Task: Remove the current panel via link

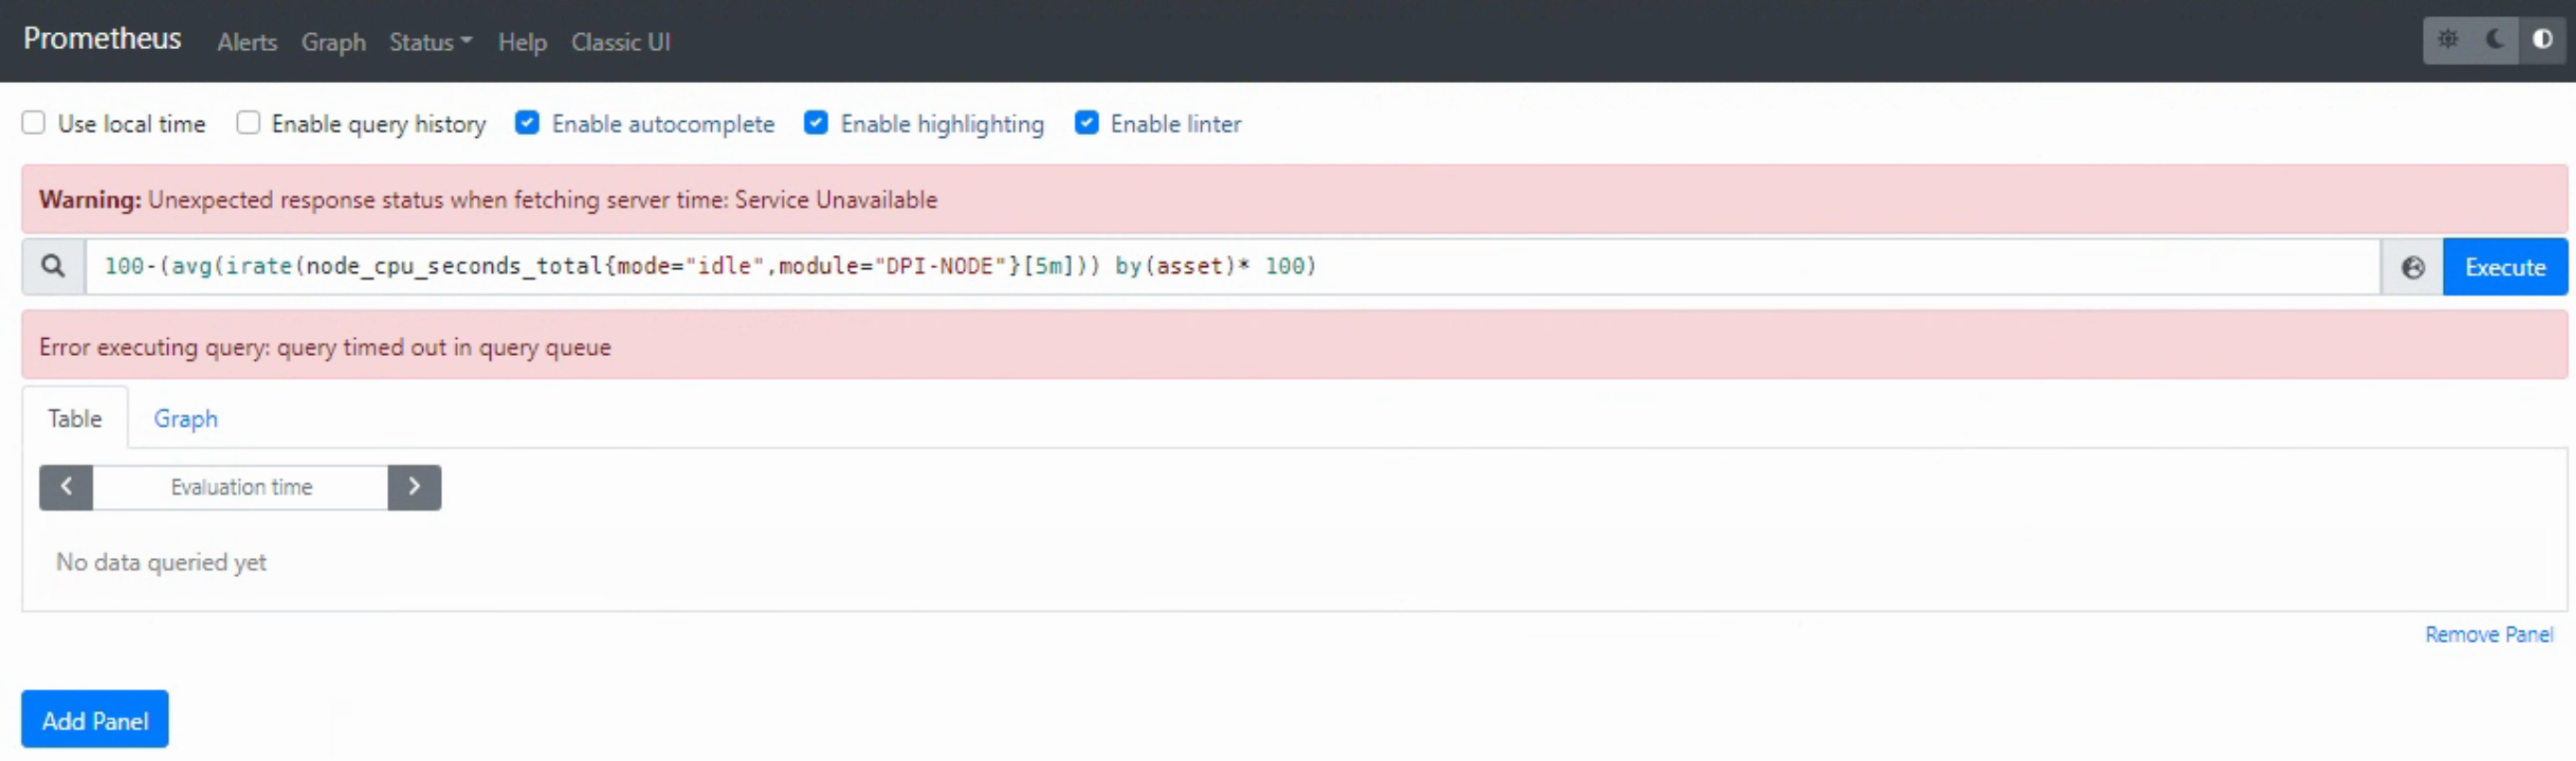Action: click(2488, 634)
